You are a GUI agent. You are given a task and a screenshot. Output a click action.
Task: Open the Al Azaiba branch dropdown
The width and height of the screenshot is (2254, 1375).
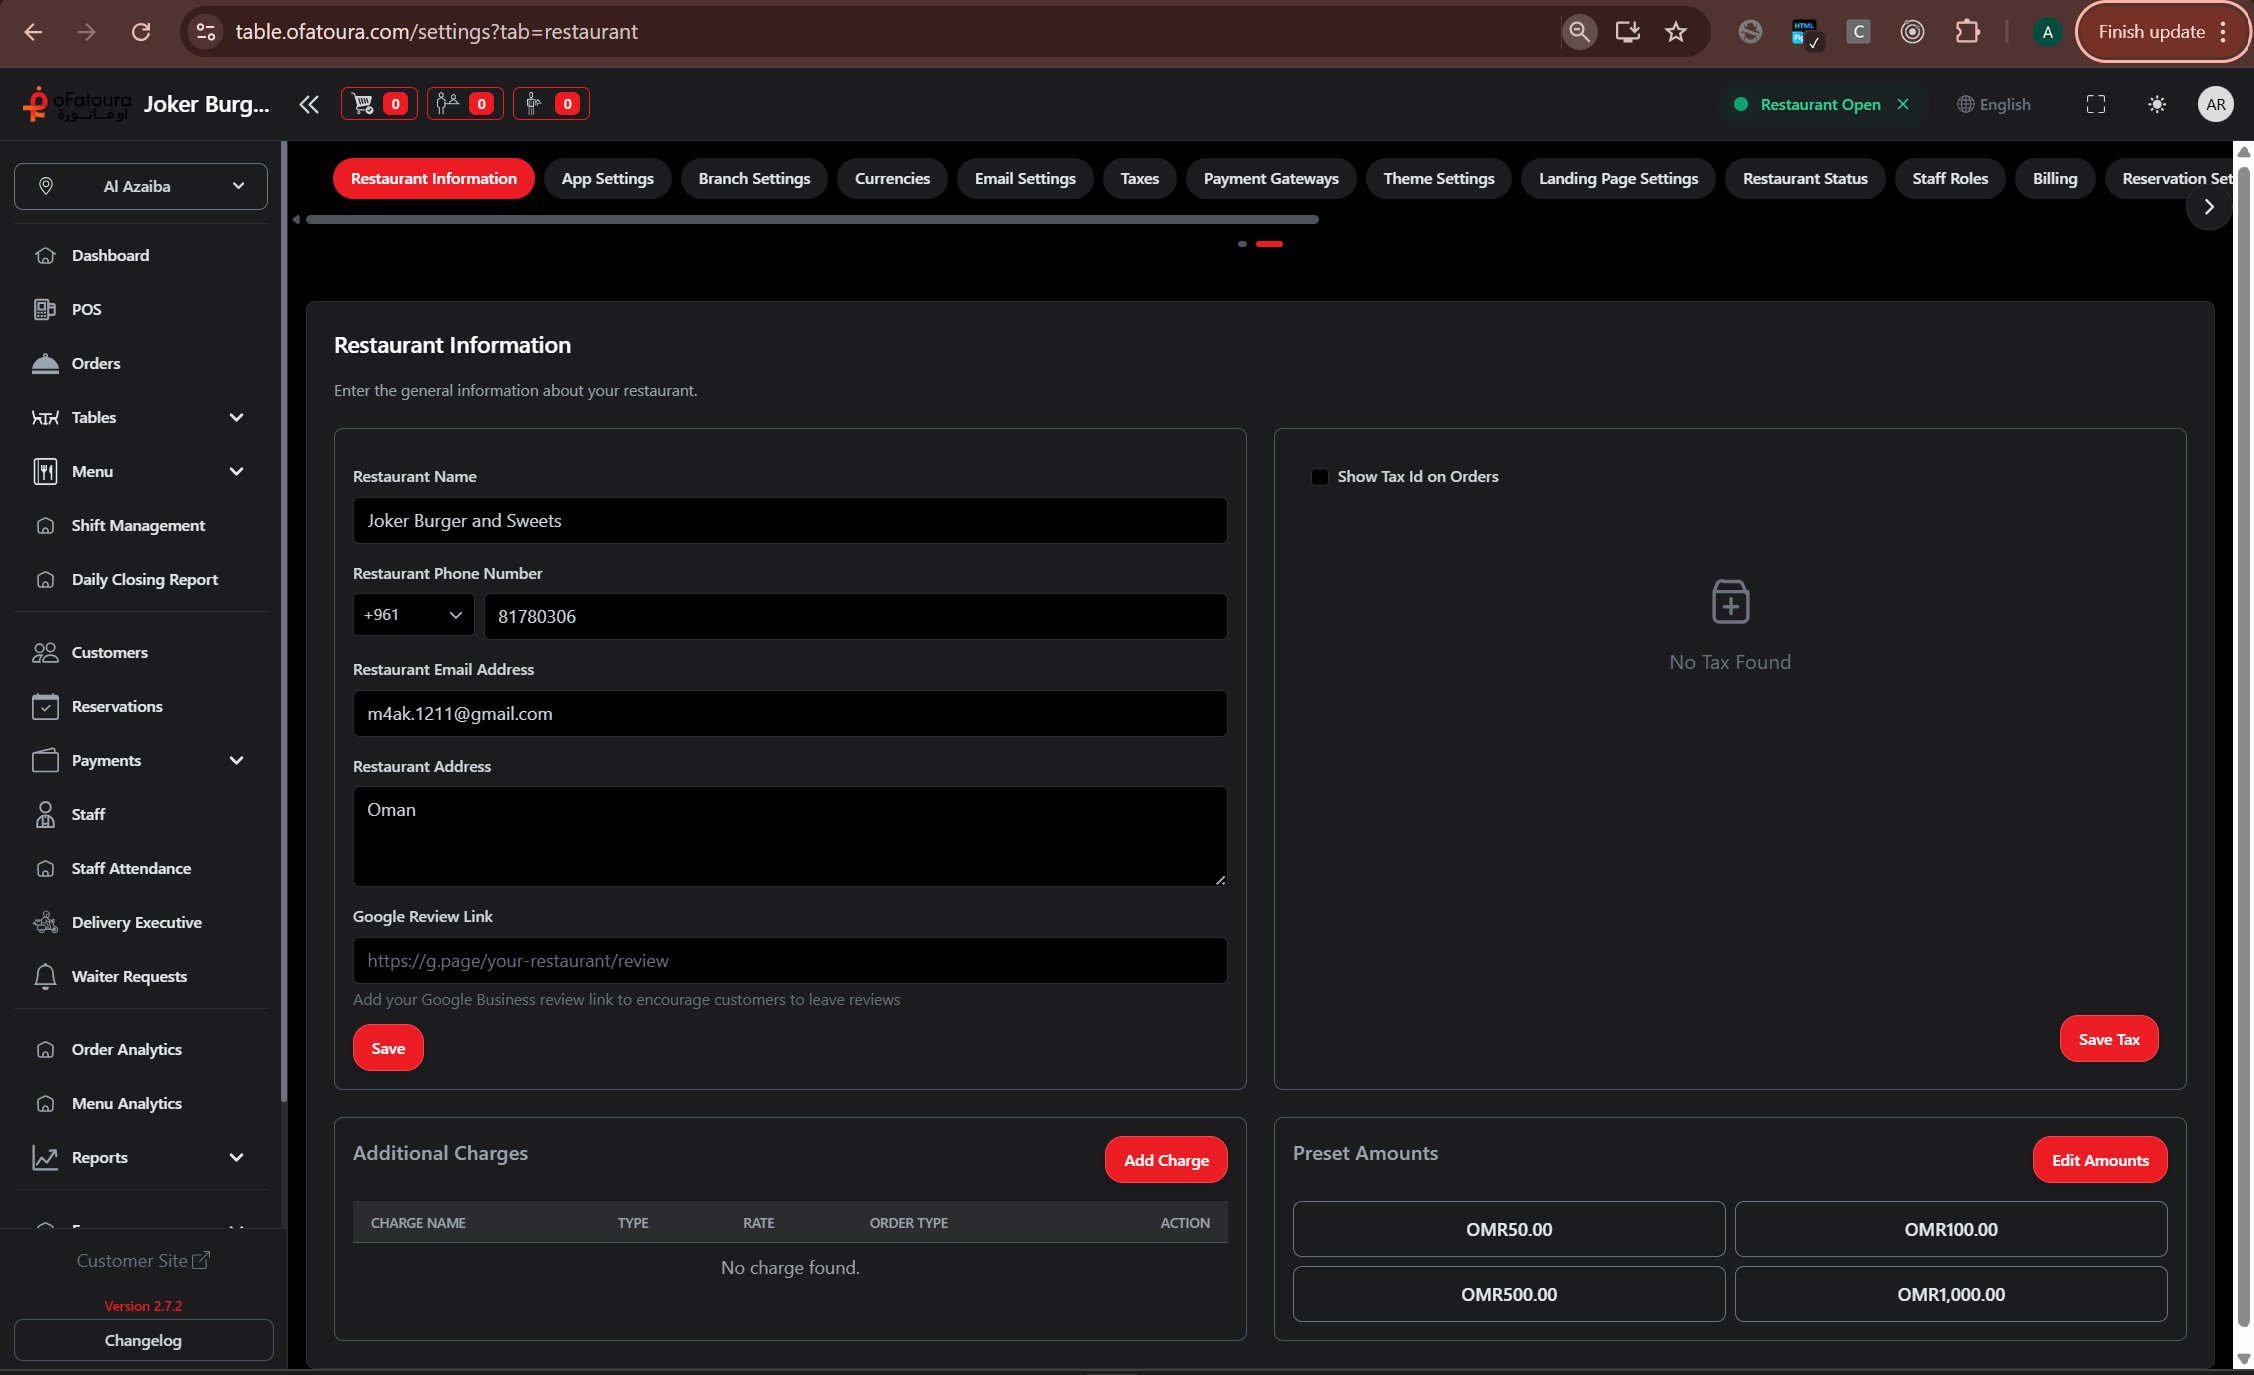click(141, 186)
